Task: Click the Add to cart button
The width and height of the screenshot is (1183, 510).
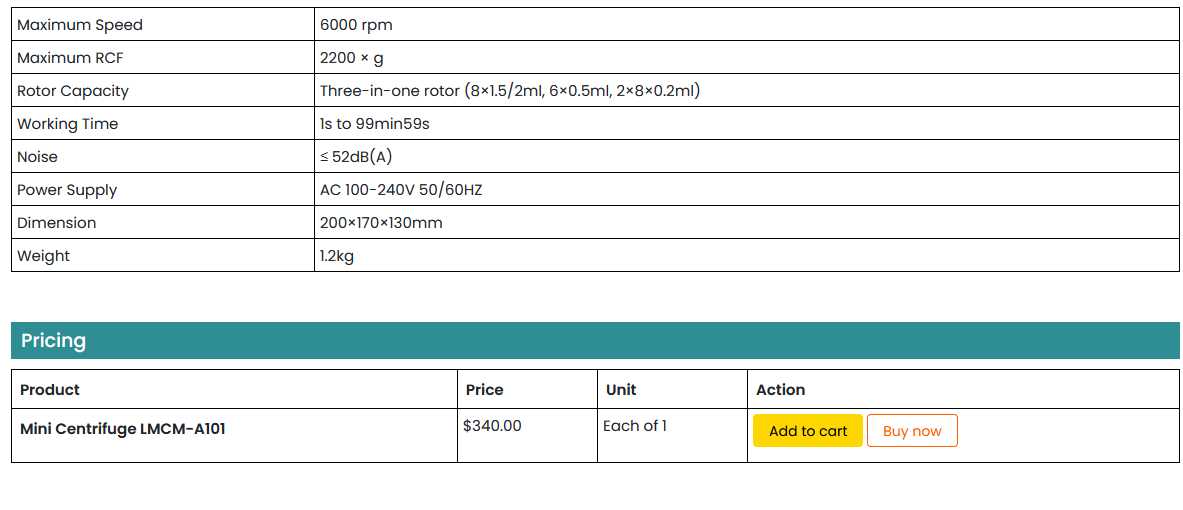Action: point(807,431)
